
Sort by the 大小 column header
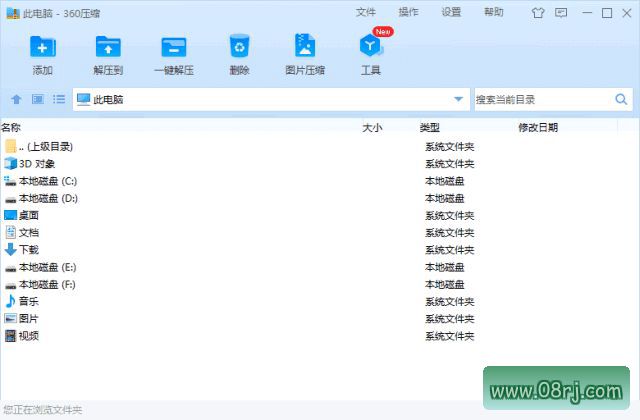(x=372, y=128)
